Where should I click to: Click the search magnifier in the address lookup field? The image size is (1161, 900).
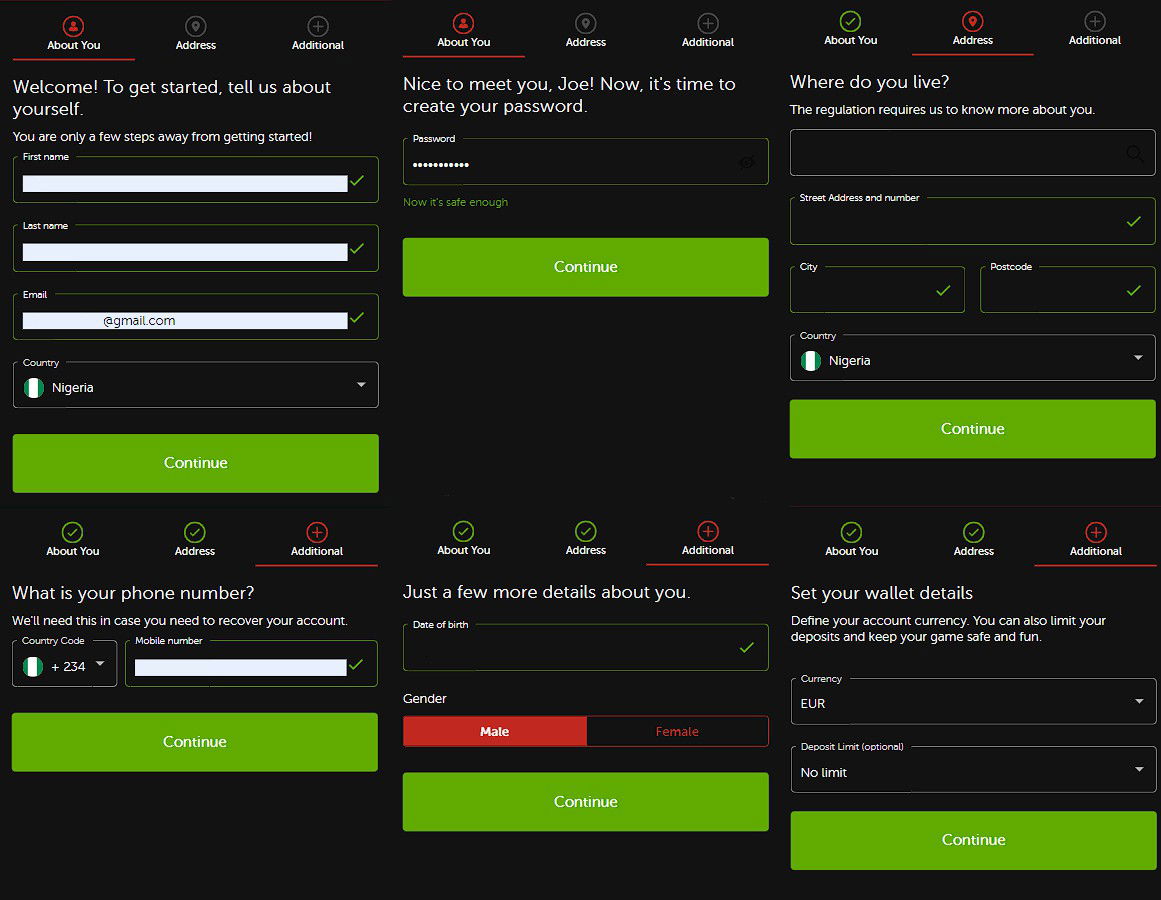pyautogui.click(x=1134, y=152)
